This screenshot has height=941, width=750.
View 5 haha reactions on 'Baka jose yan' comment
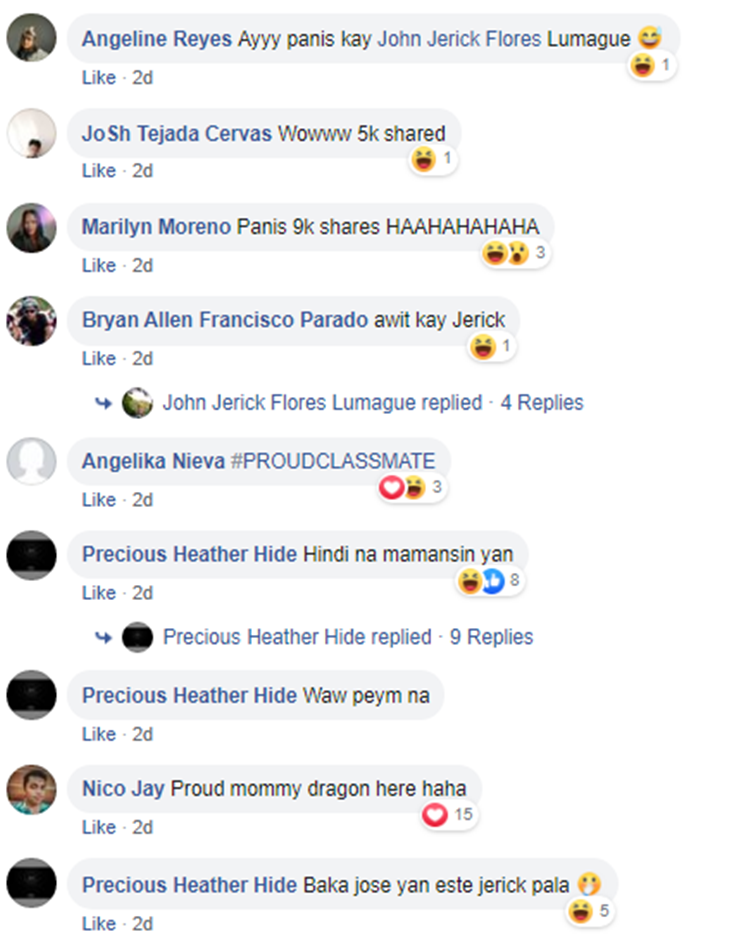click(x=589, y=911)
